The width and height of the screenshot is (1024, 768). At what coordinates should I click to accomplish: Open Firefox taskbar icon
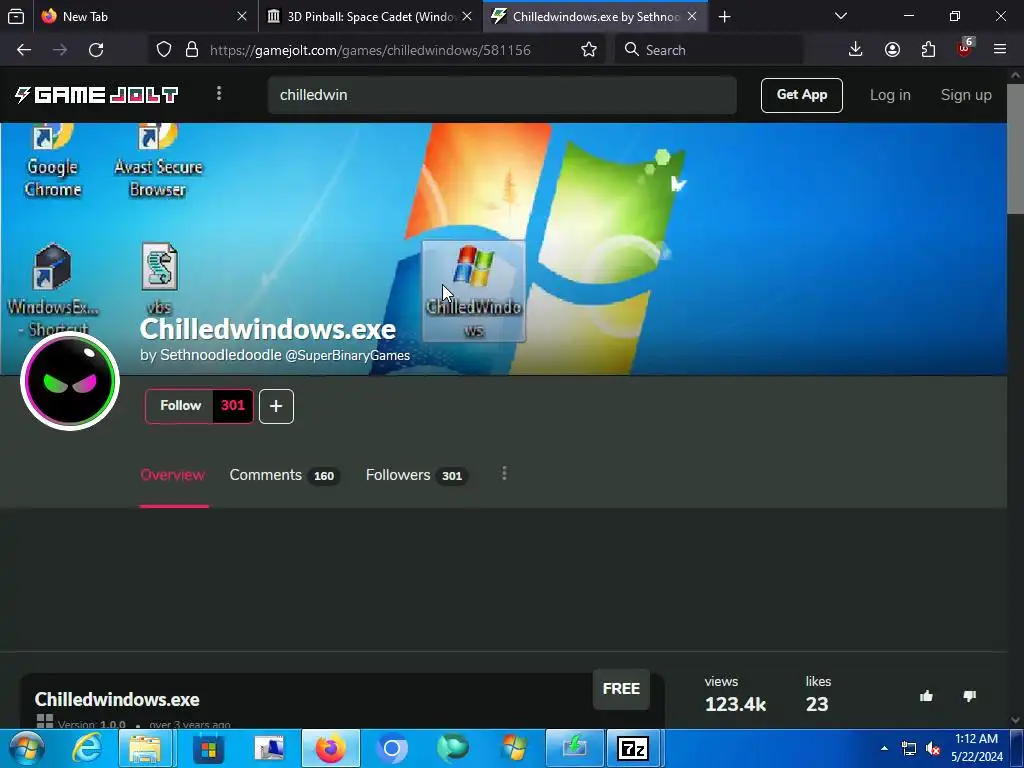point(330,748)
